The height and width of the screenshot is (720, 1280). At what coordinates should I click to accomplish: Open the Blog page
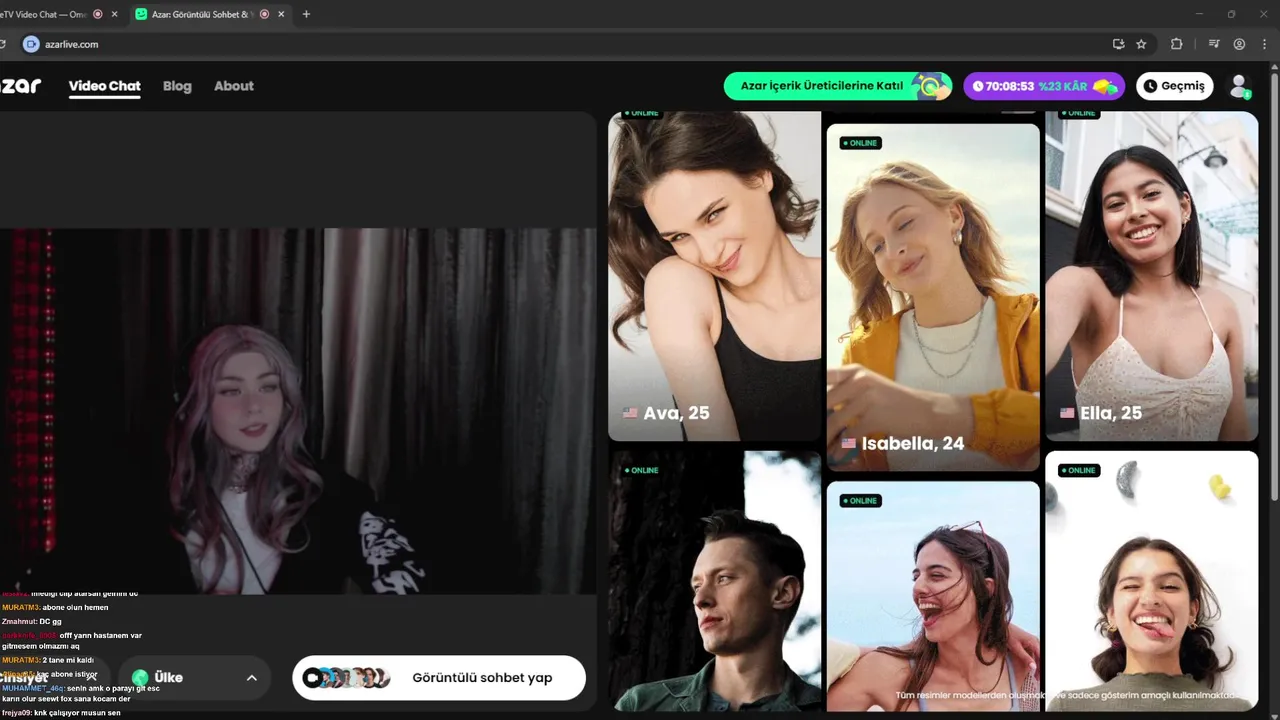point(177,86)
